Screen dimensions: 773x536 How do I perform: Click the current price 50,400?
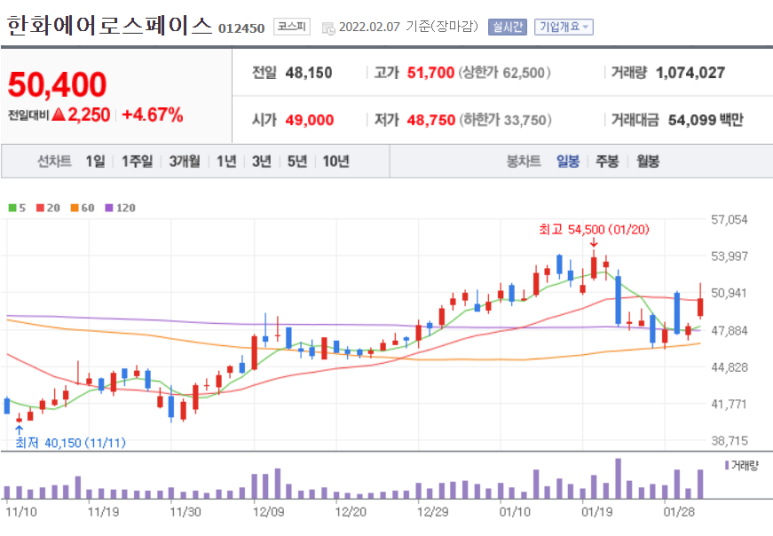57,84
